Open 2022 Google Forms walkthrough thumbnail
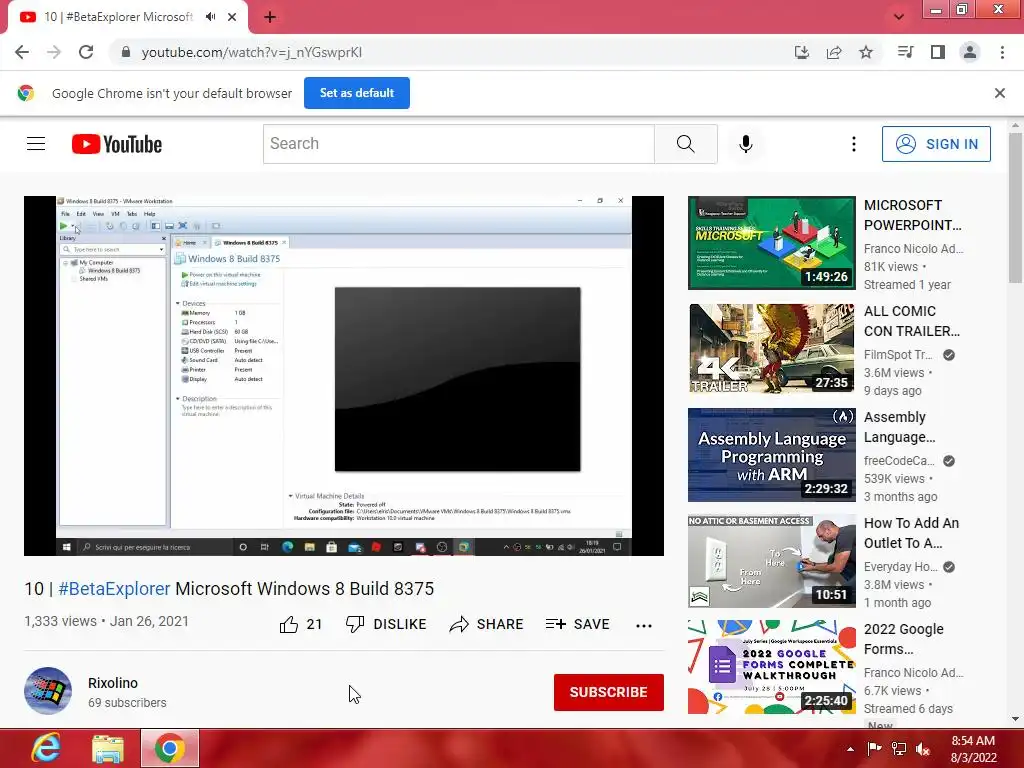Screen dimensions: 1024x768 772,667
